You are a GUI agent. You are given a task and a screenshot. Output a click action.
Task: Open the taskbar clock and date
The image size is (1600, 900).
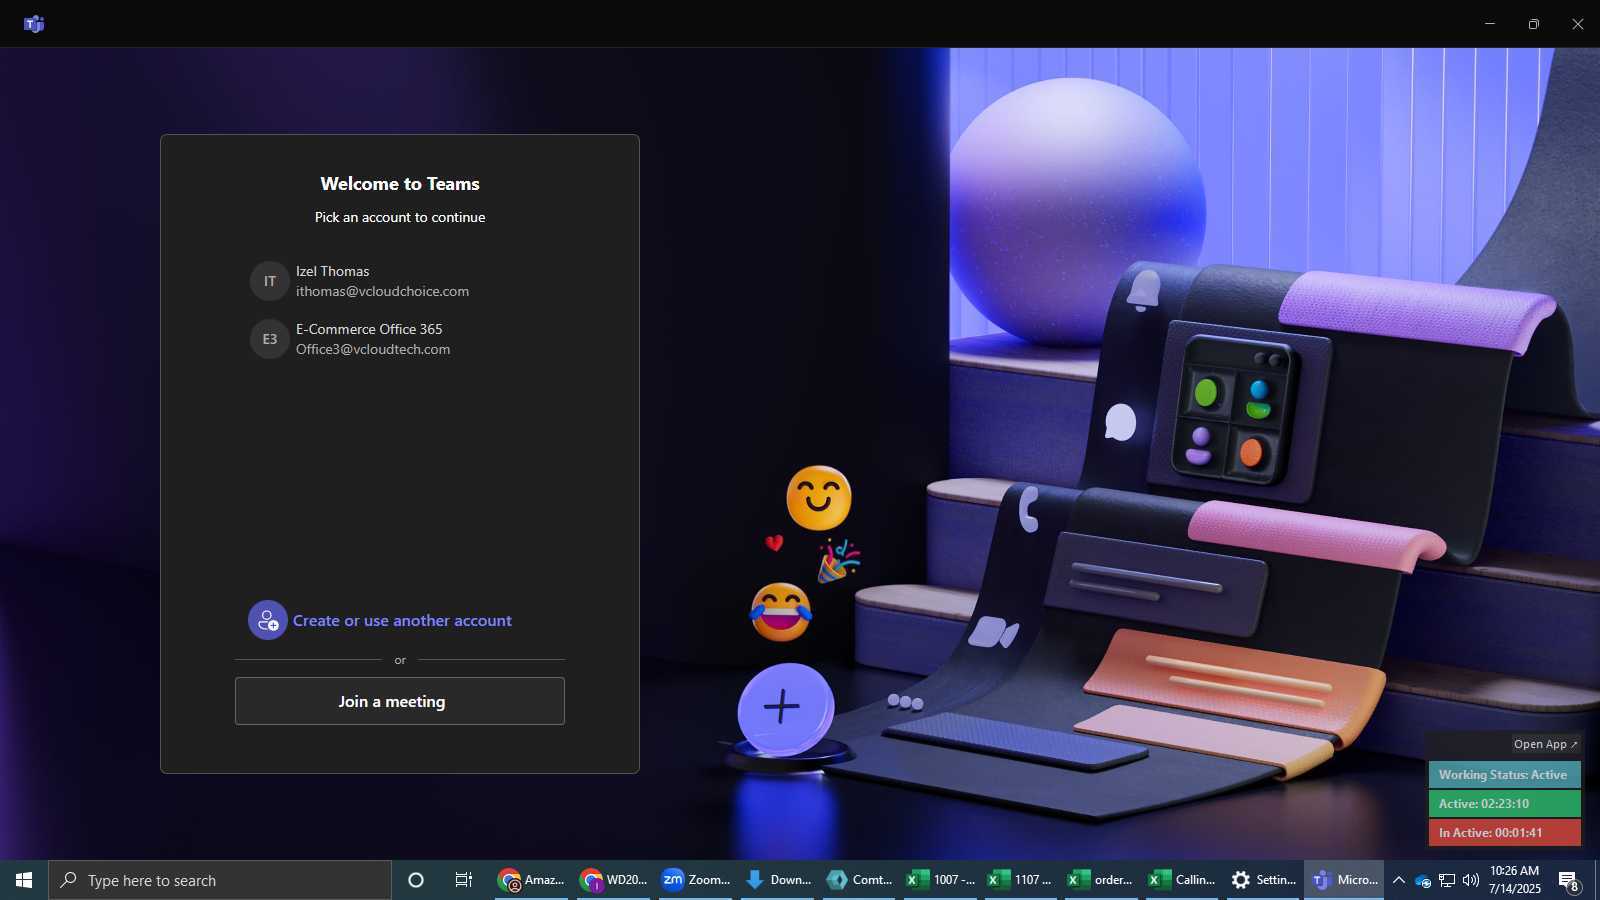click(x=1515, y=880)
